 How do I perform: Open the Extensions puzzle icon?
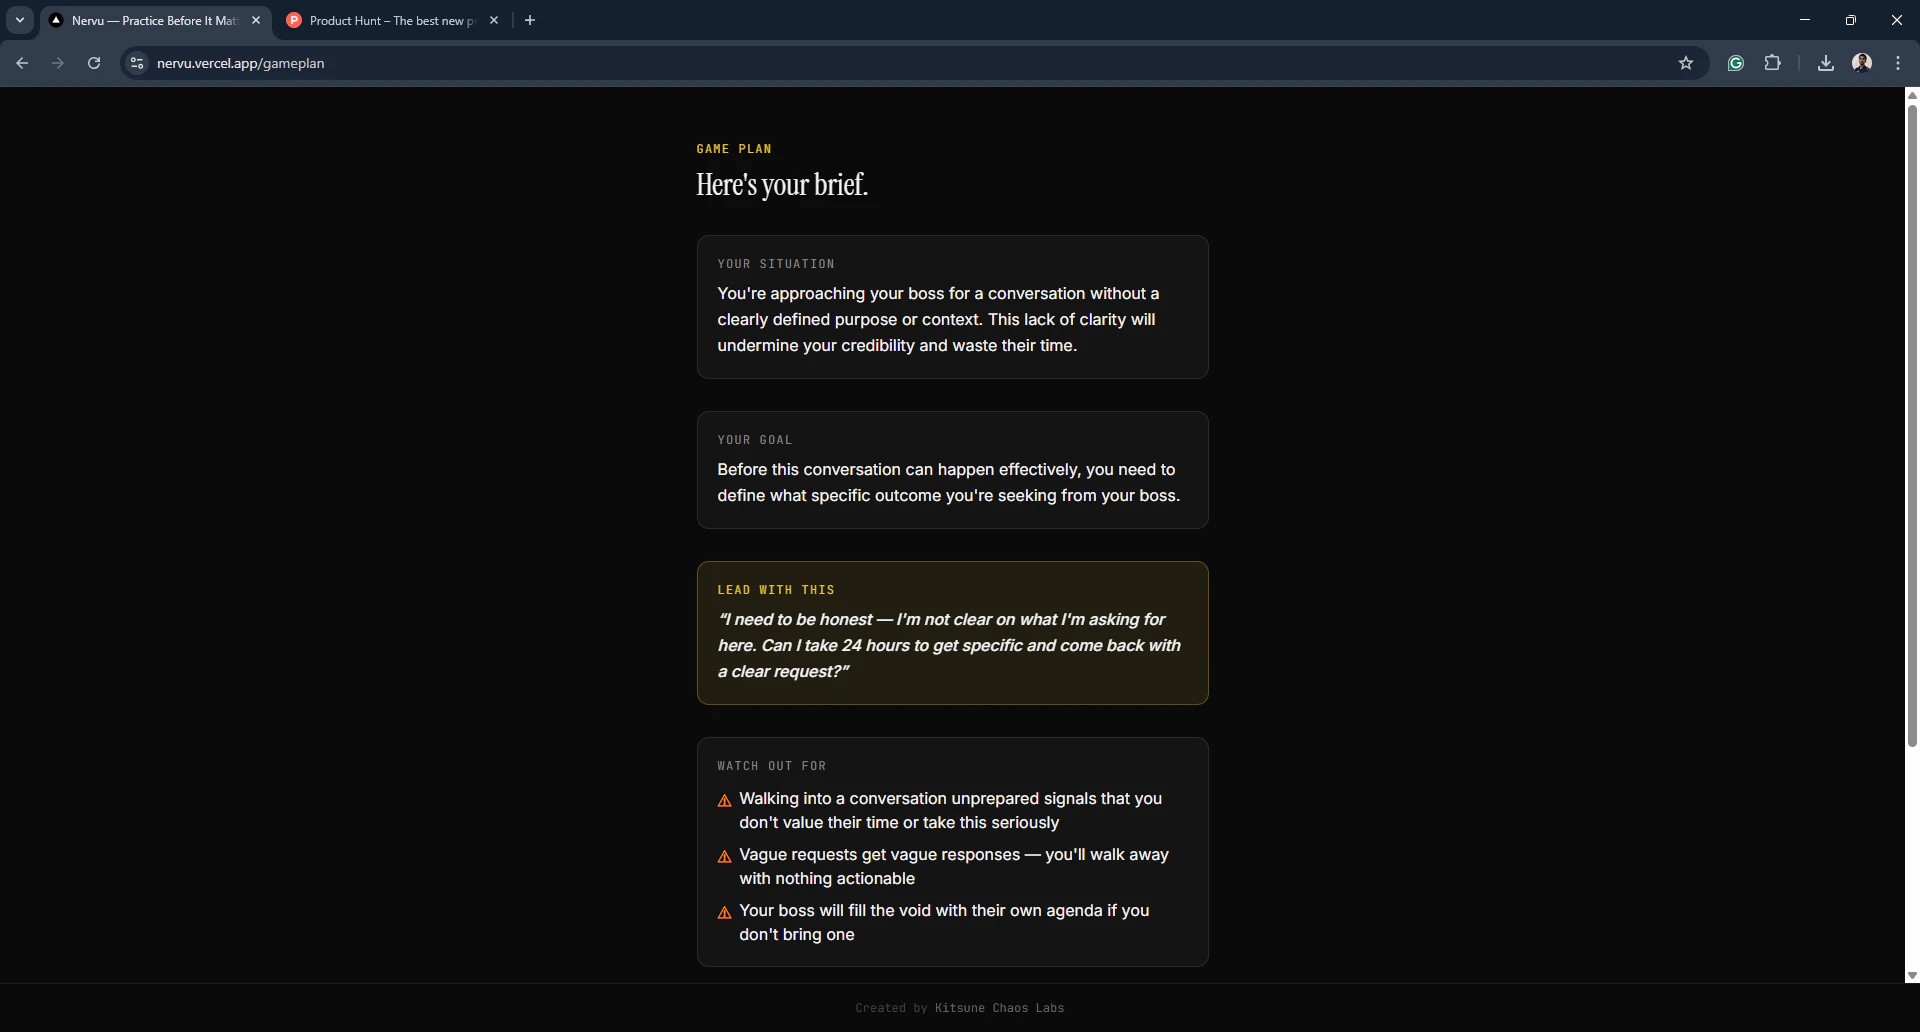[x=1773, y=63]
